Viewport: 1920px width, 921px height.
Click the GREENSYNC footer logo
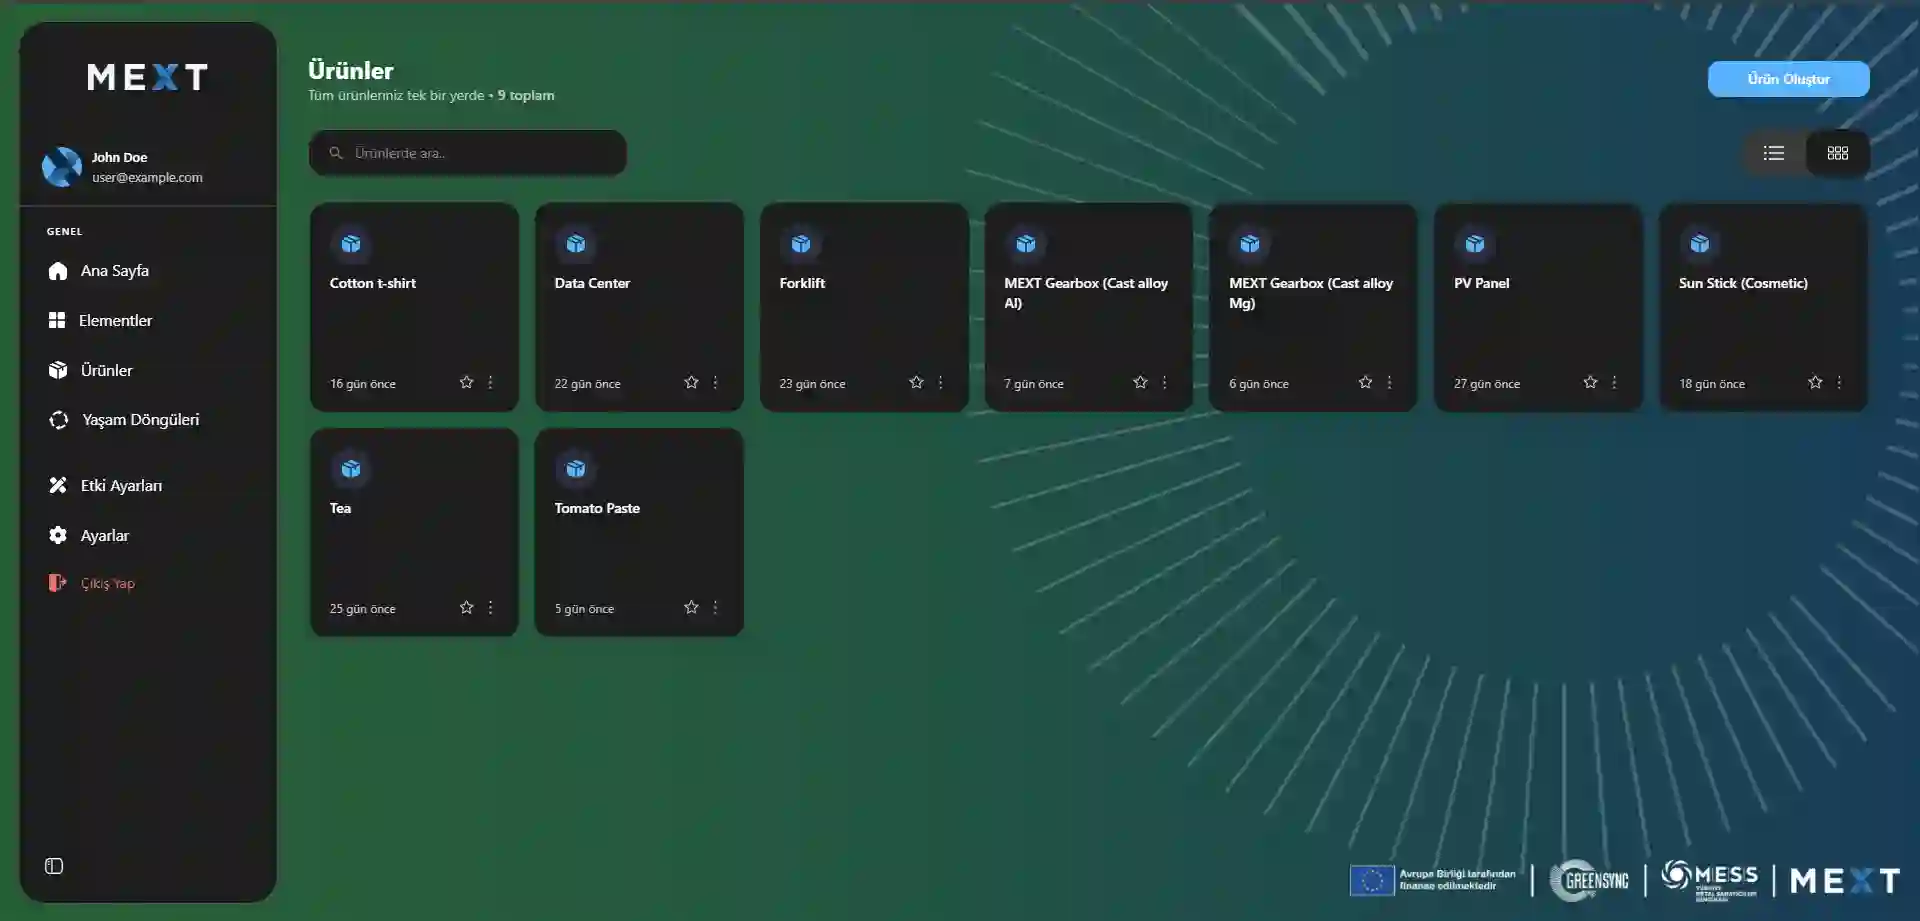pyautogui.click(x=1589, y=880)
